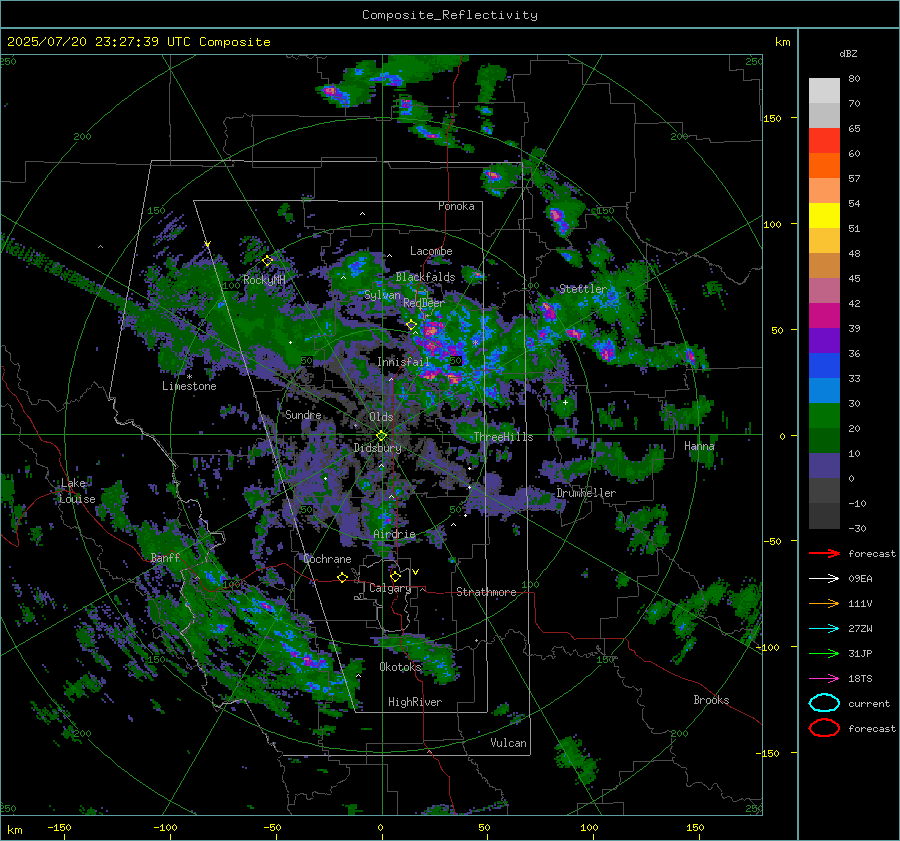Select the radar-site diamond at Didsbury center

(x=382, y=436)
